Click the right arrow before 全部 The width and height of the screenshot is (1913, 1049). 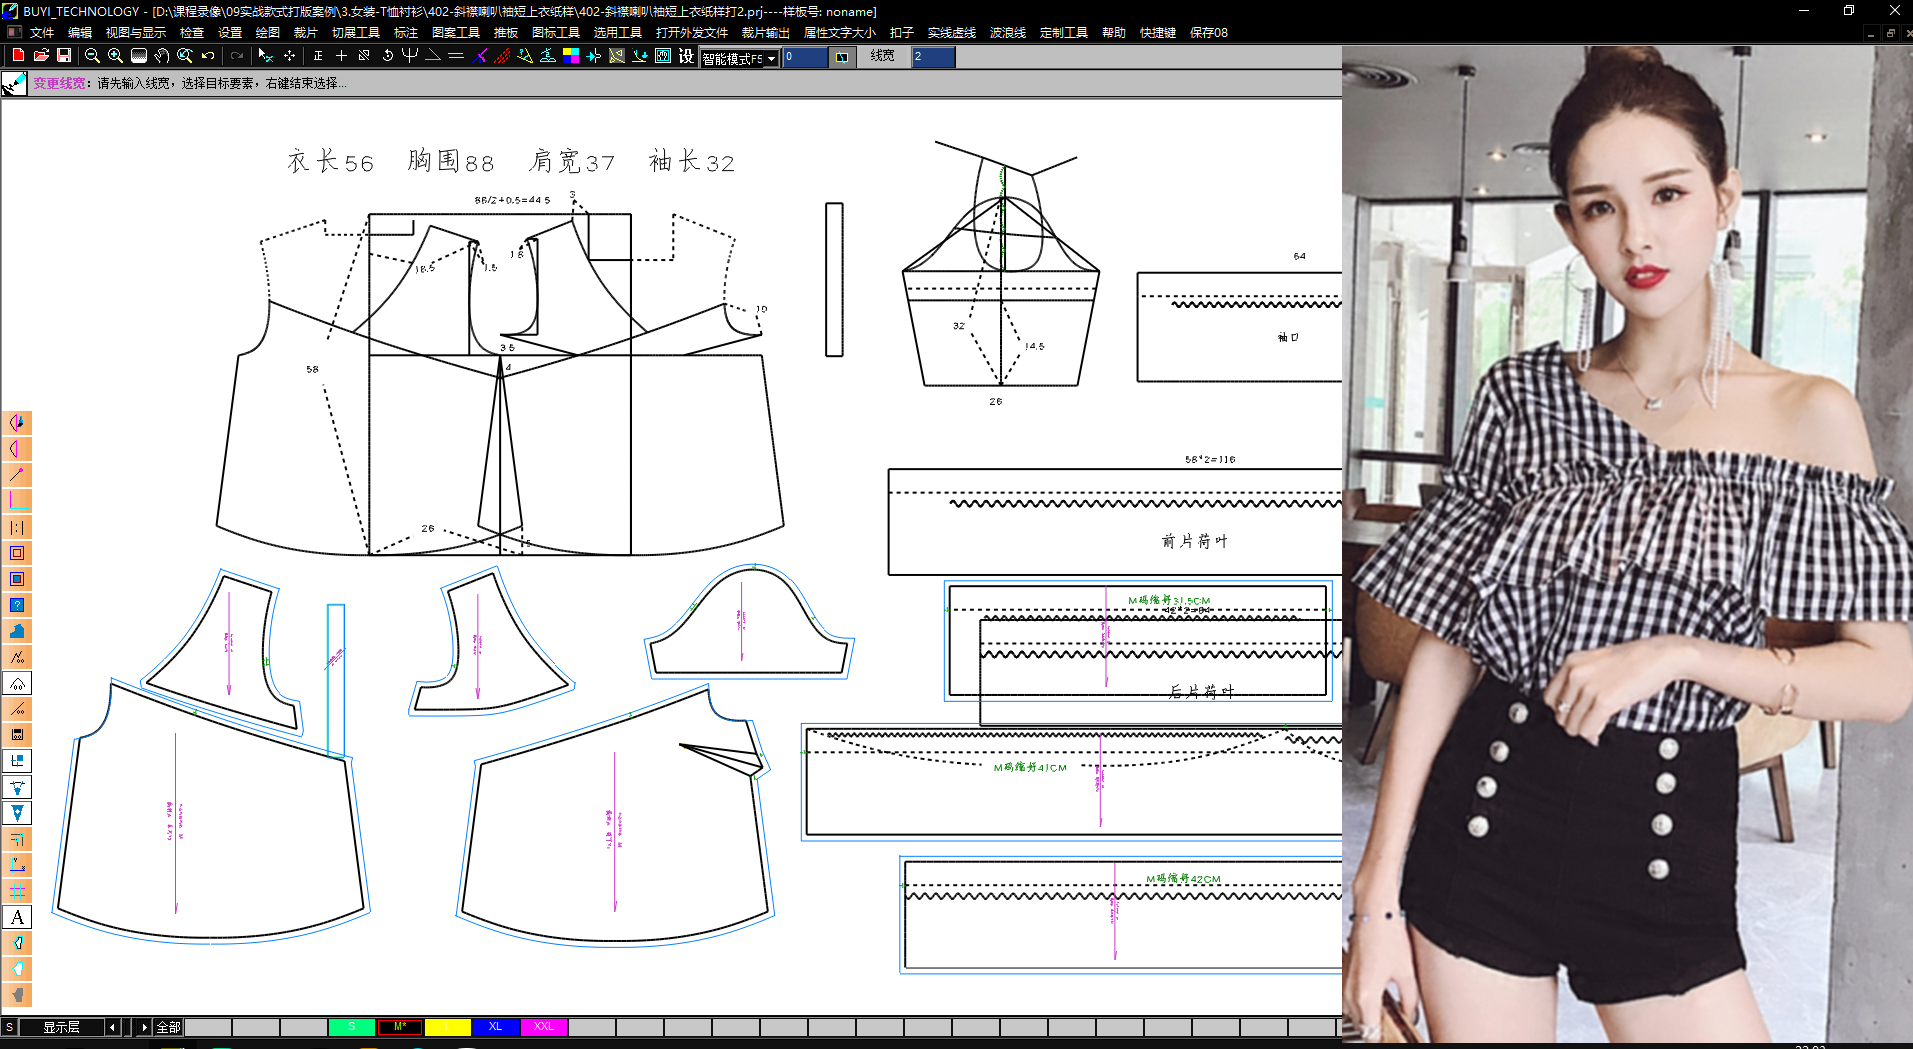pyautogui.click(x=144, y=1027)
